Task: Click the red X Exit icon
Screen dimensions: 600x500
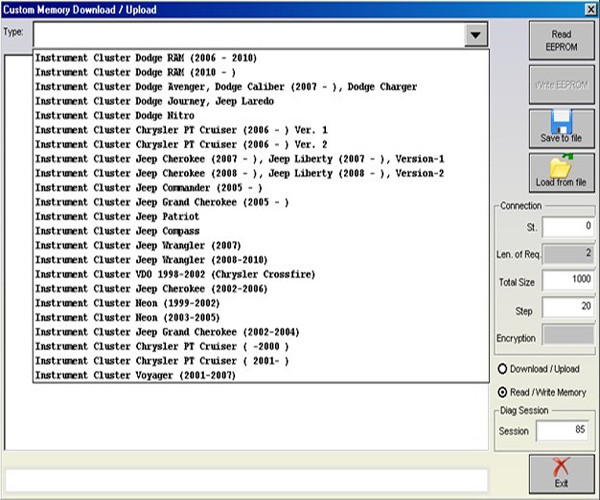Action: (x=561, y=466)
